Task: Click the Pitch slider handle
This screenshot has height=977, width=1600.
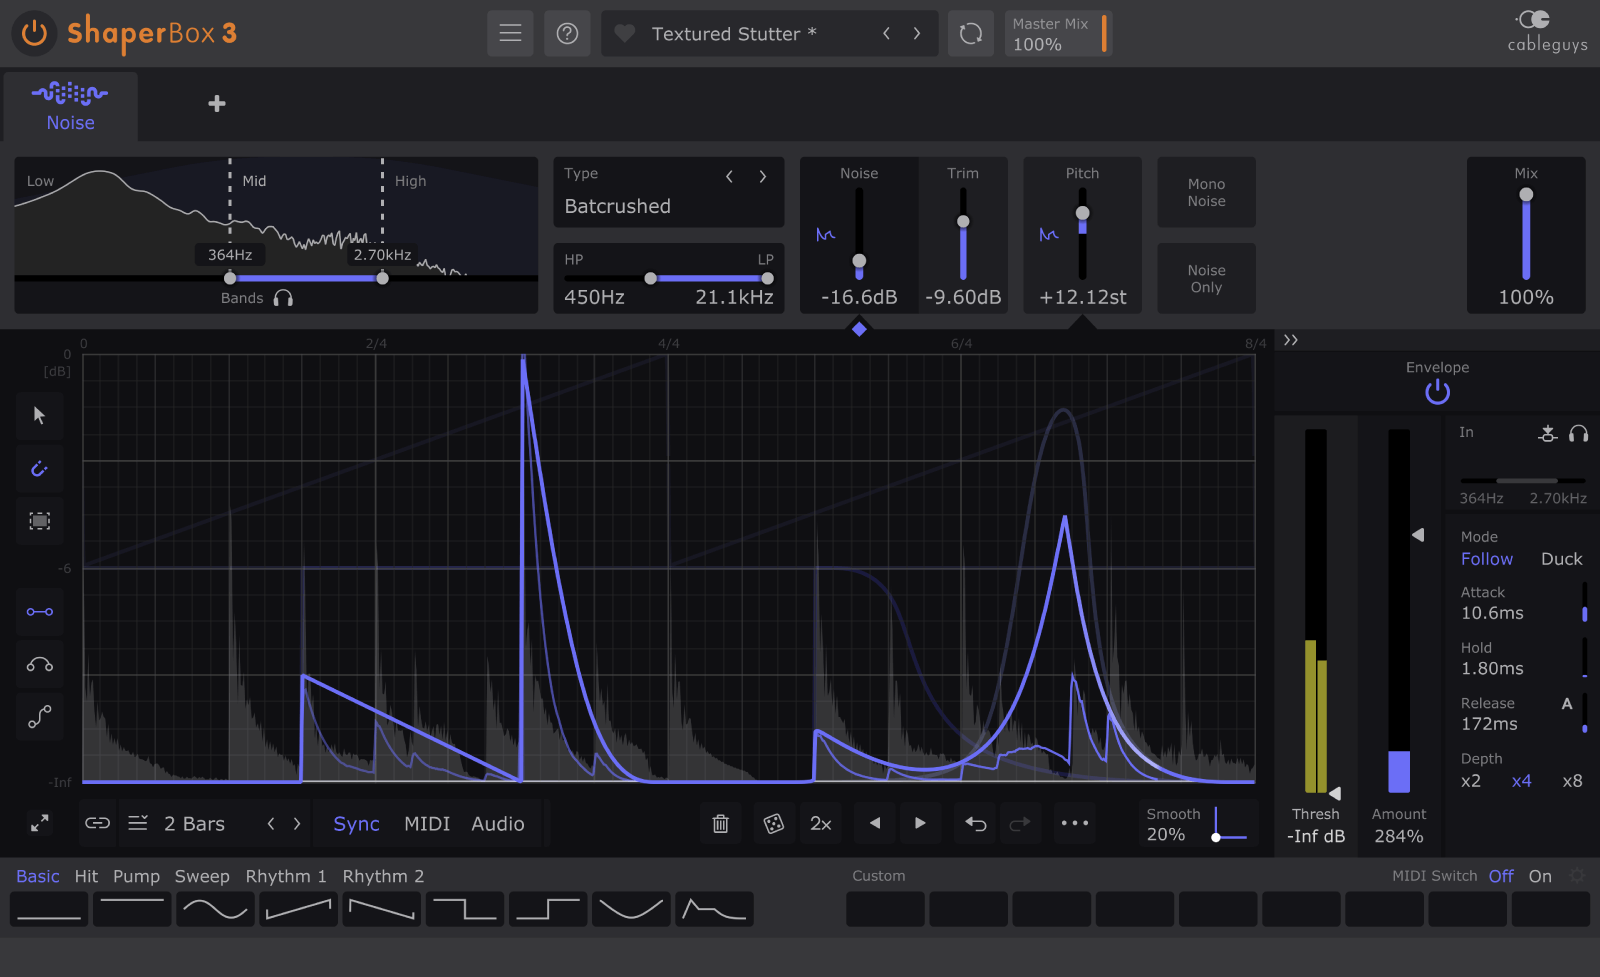Action: click(1082, 213)
